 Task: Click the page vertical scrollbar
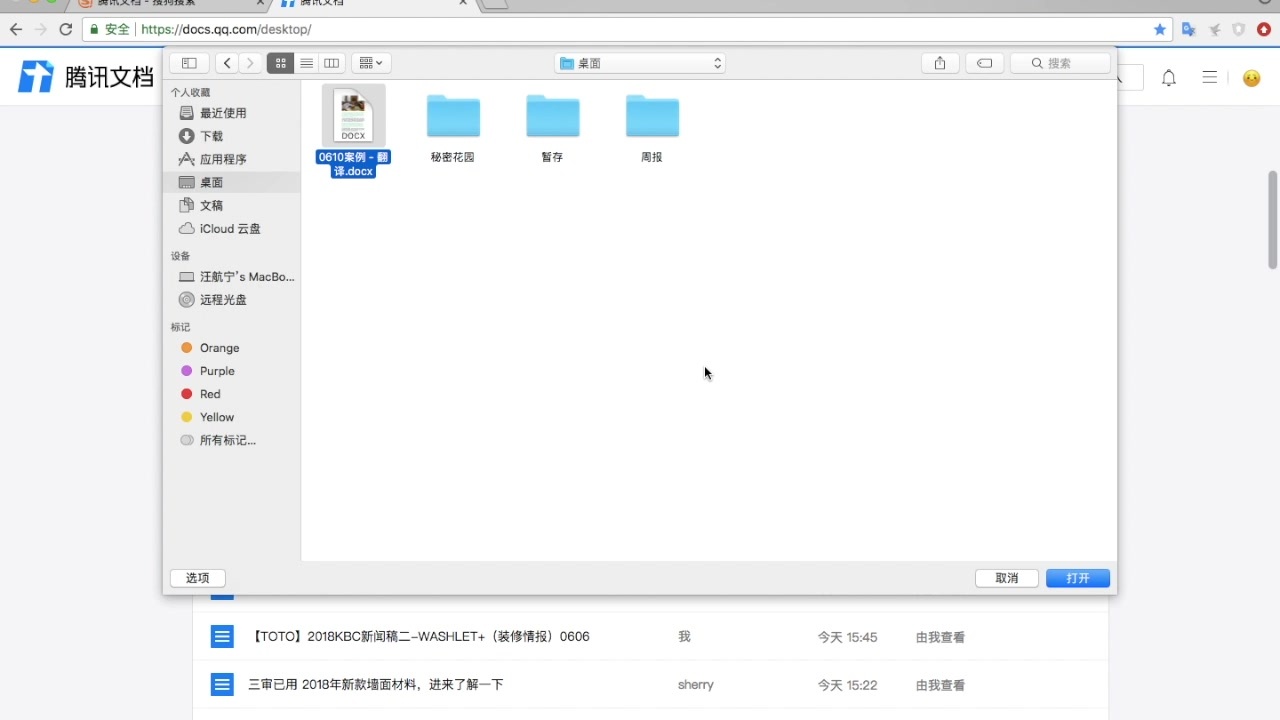(1273, 220)
